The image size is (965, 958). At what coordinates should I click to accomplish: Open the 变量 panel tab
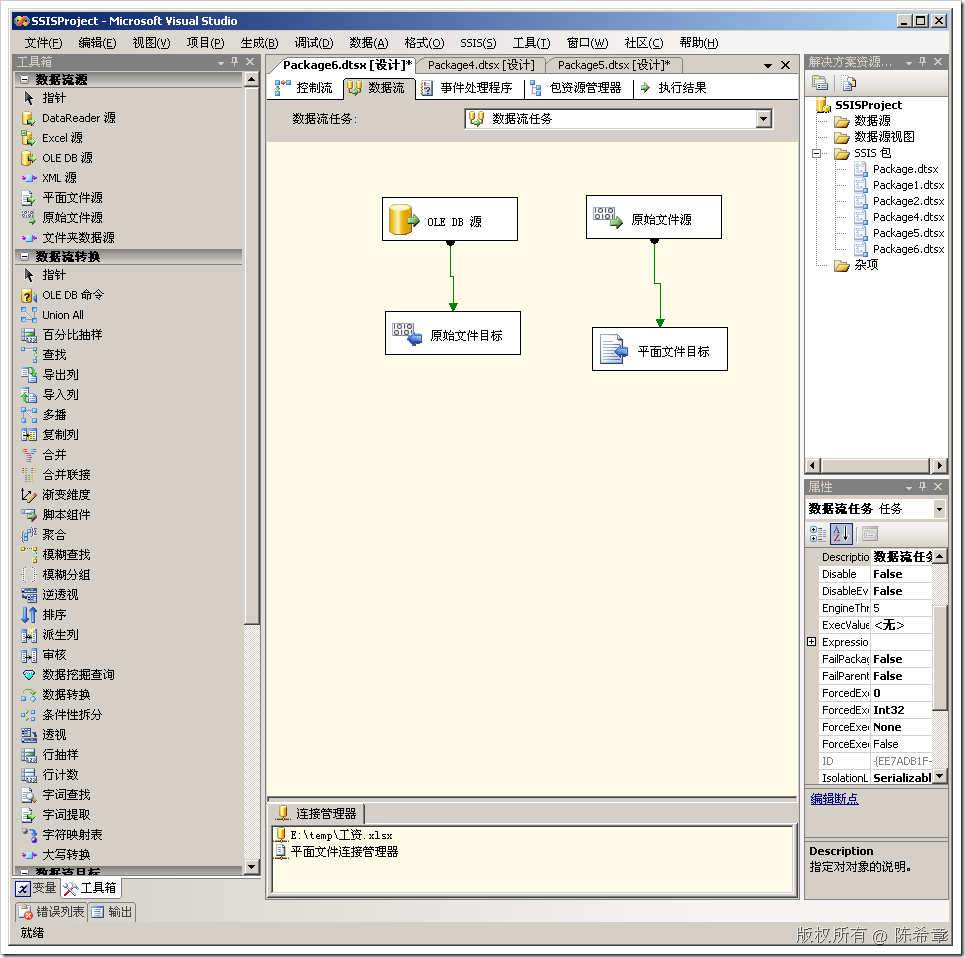36,888
